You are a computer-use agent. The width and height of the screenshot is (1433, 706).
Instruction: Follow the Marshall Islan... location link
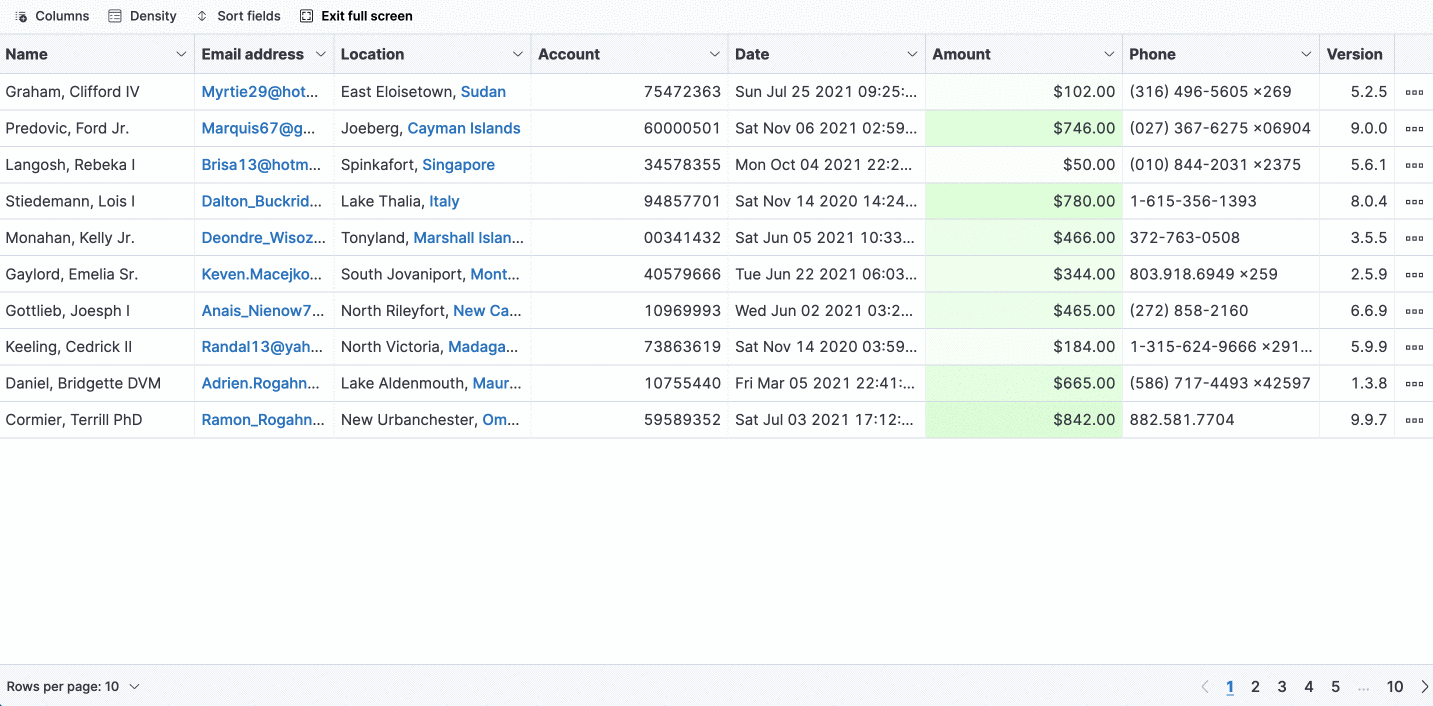click(468, 238)
